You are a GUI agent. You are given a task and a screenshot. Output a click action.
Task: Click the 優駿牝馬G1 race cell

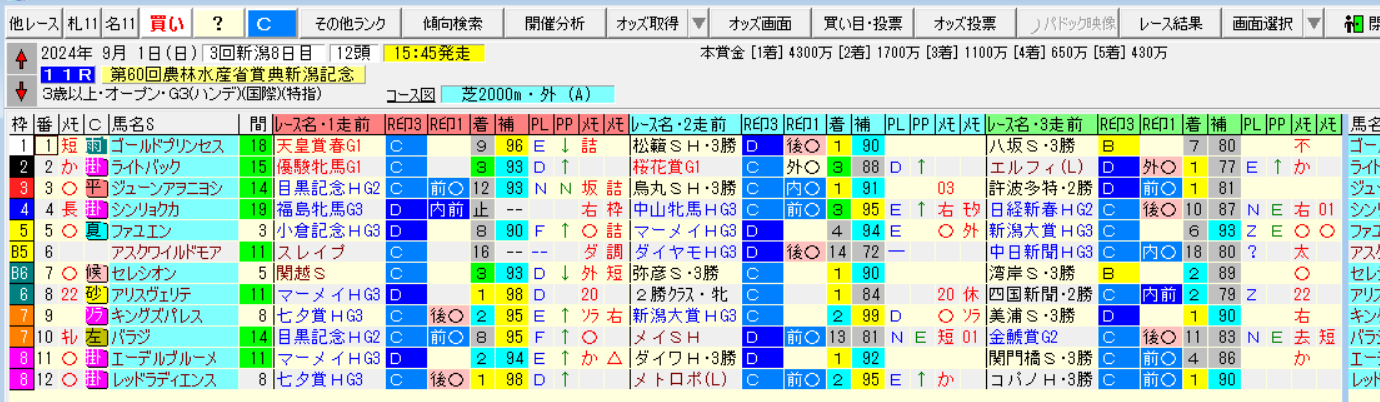(328, 167)
